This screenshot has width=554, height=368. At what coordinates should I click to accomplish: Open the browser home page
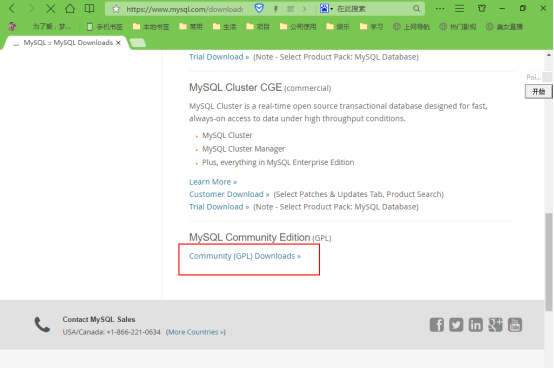(x=70, y=8)
